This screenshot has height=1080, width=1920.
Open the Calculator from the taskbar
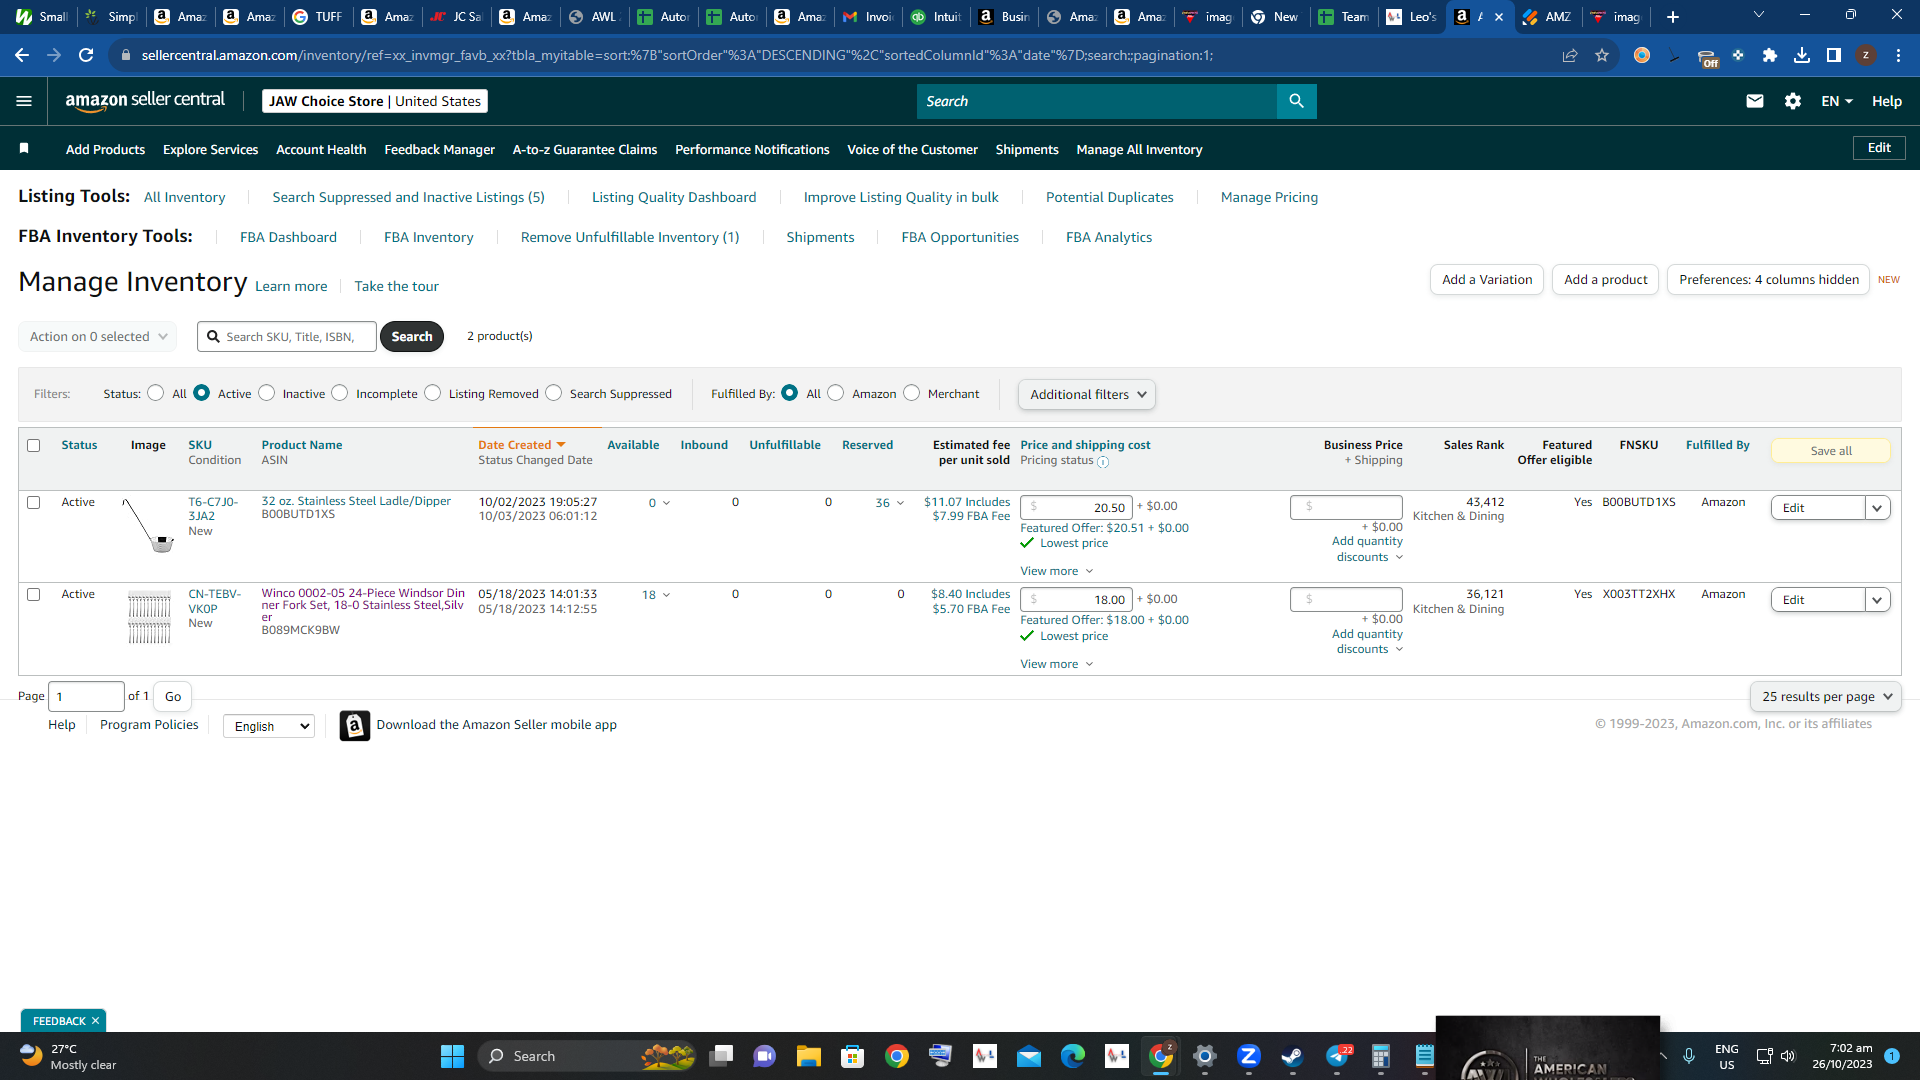(1380, 1056)
